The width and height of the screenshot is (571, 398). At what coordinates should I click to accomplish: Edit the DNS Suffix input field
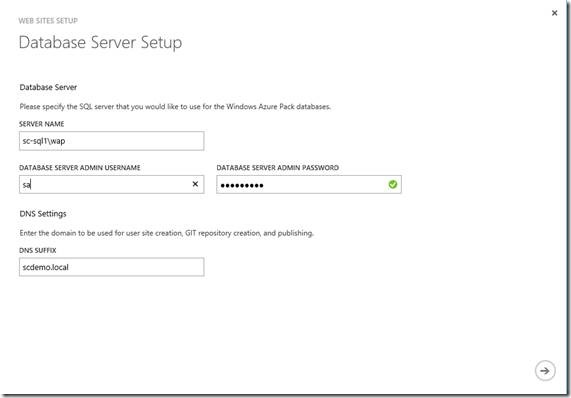(111, 267)
